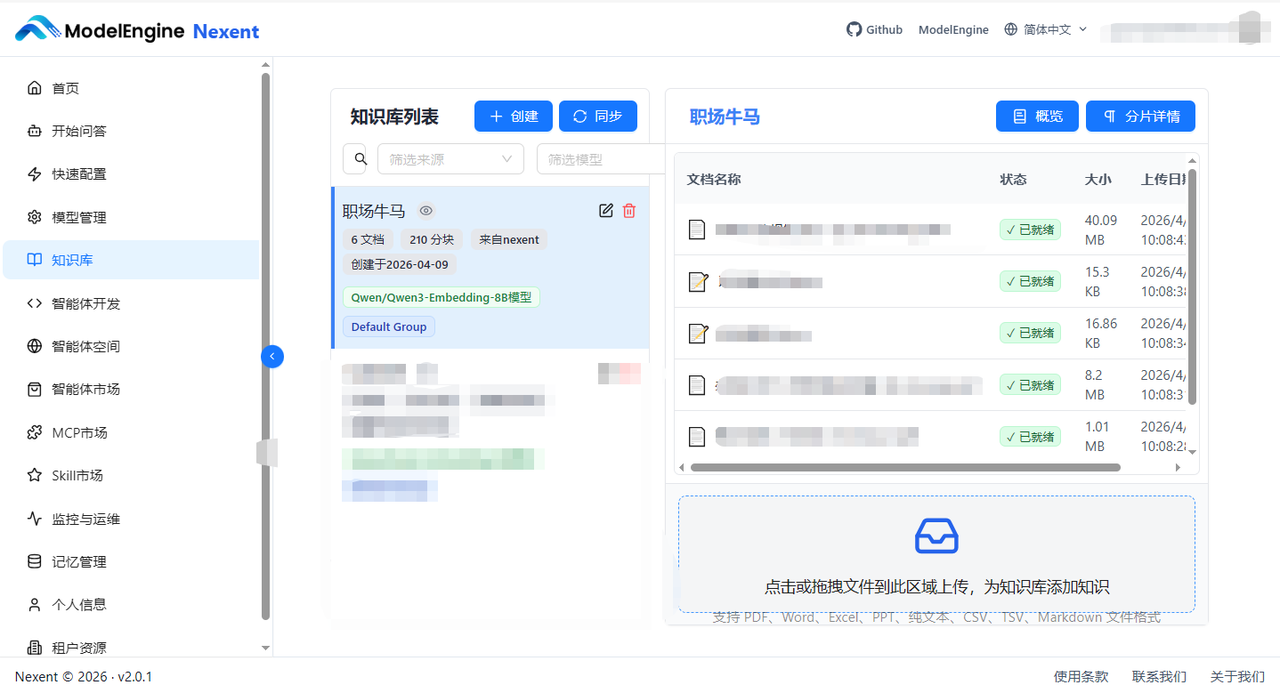
Task: Click the gear icon beside 模型管理
Action: tap(35, 217)
